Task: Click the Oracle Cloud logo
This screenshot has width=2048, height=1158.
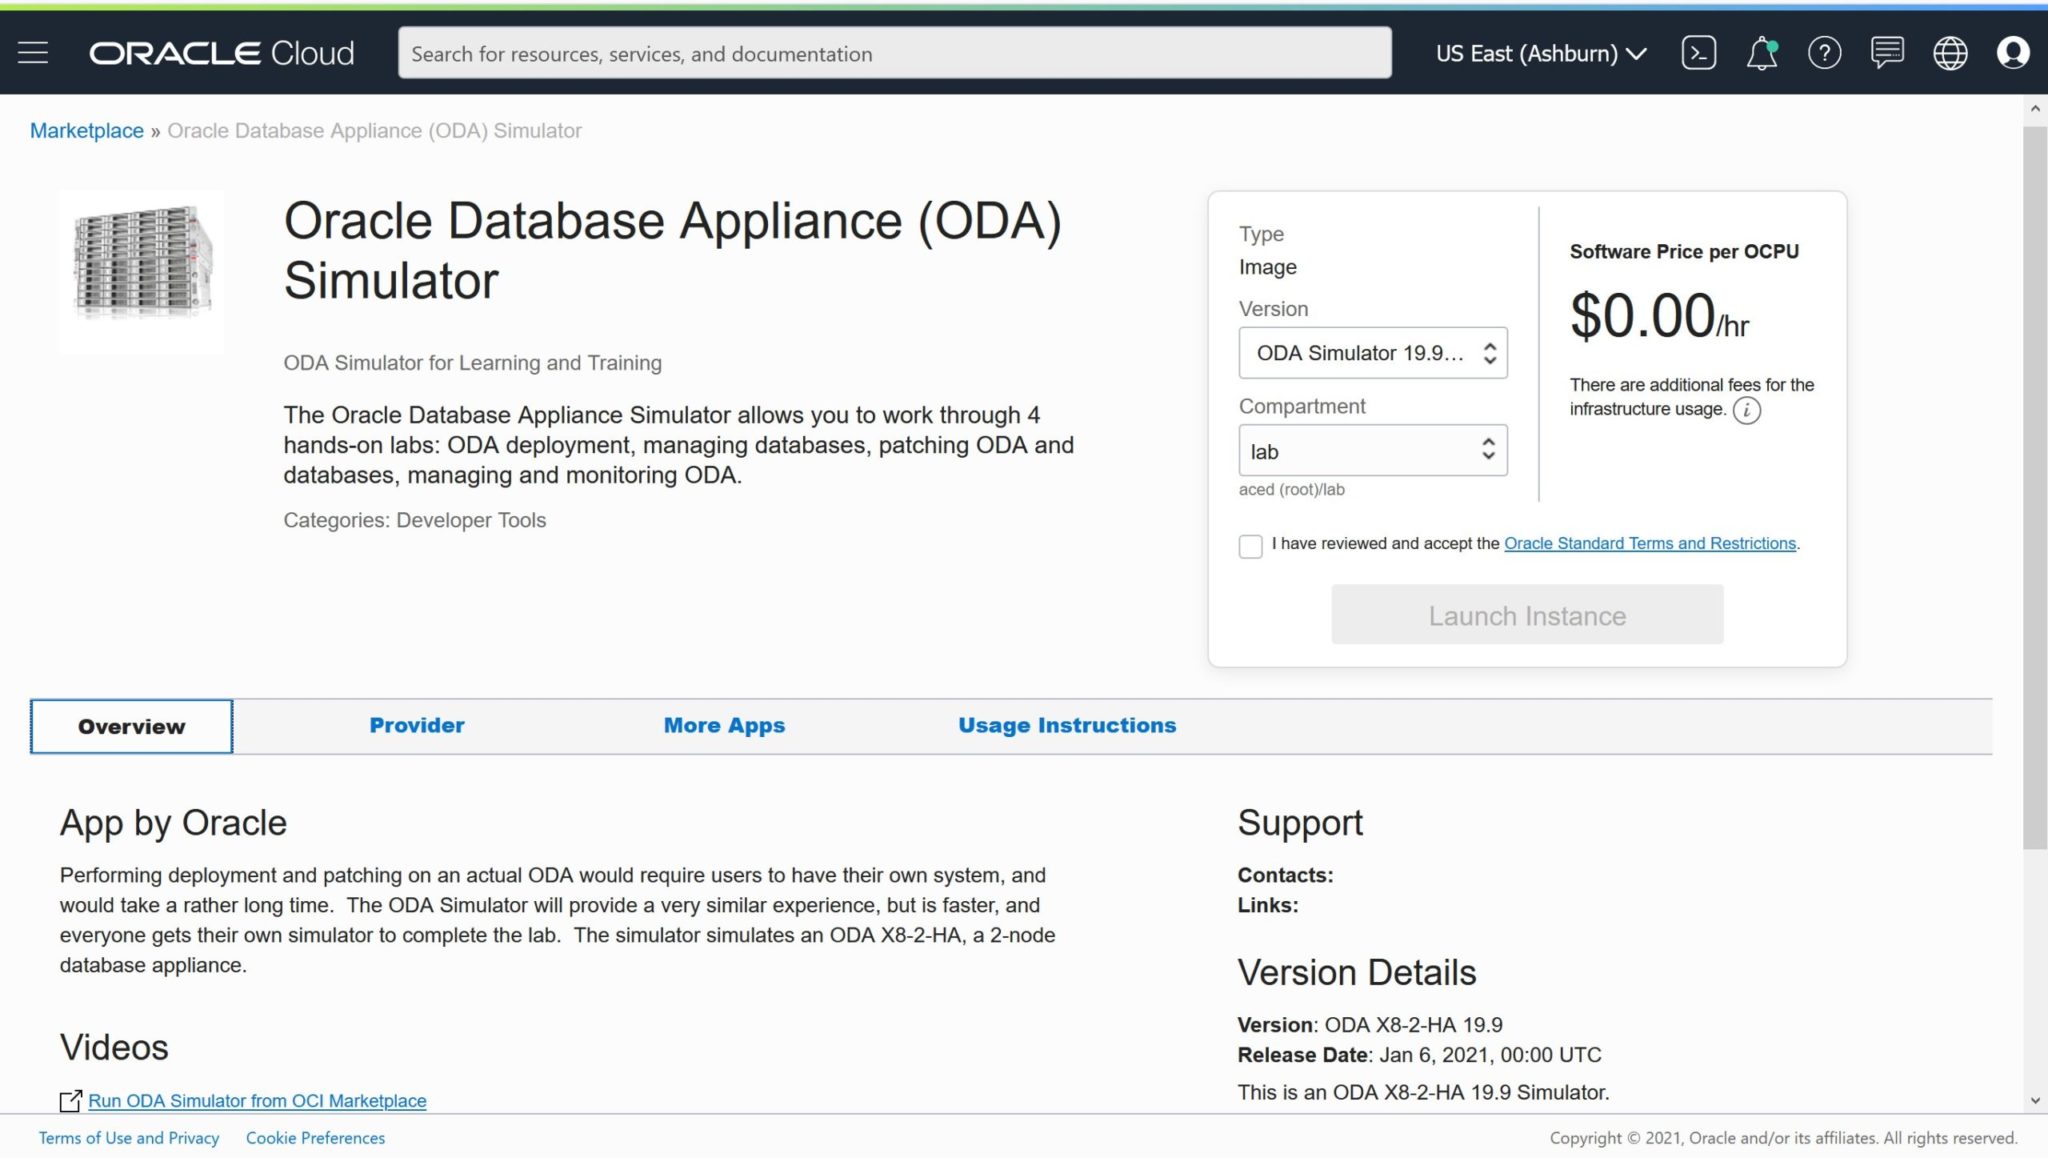Action: [222, 53]
